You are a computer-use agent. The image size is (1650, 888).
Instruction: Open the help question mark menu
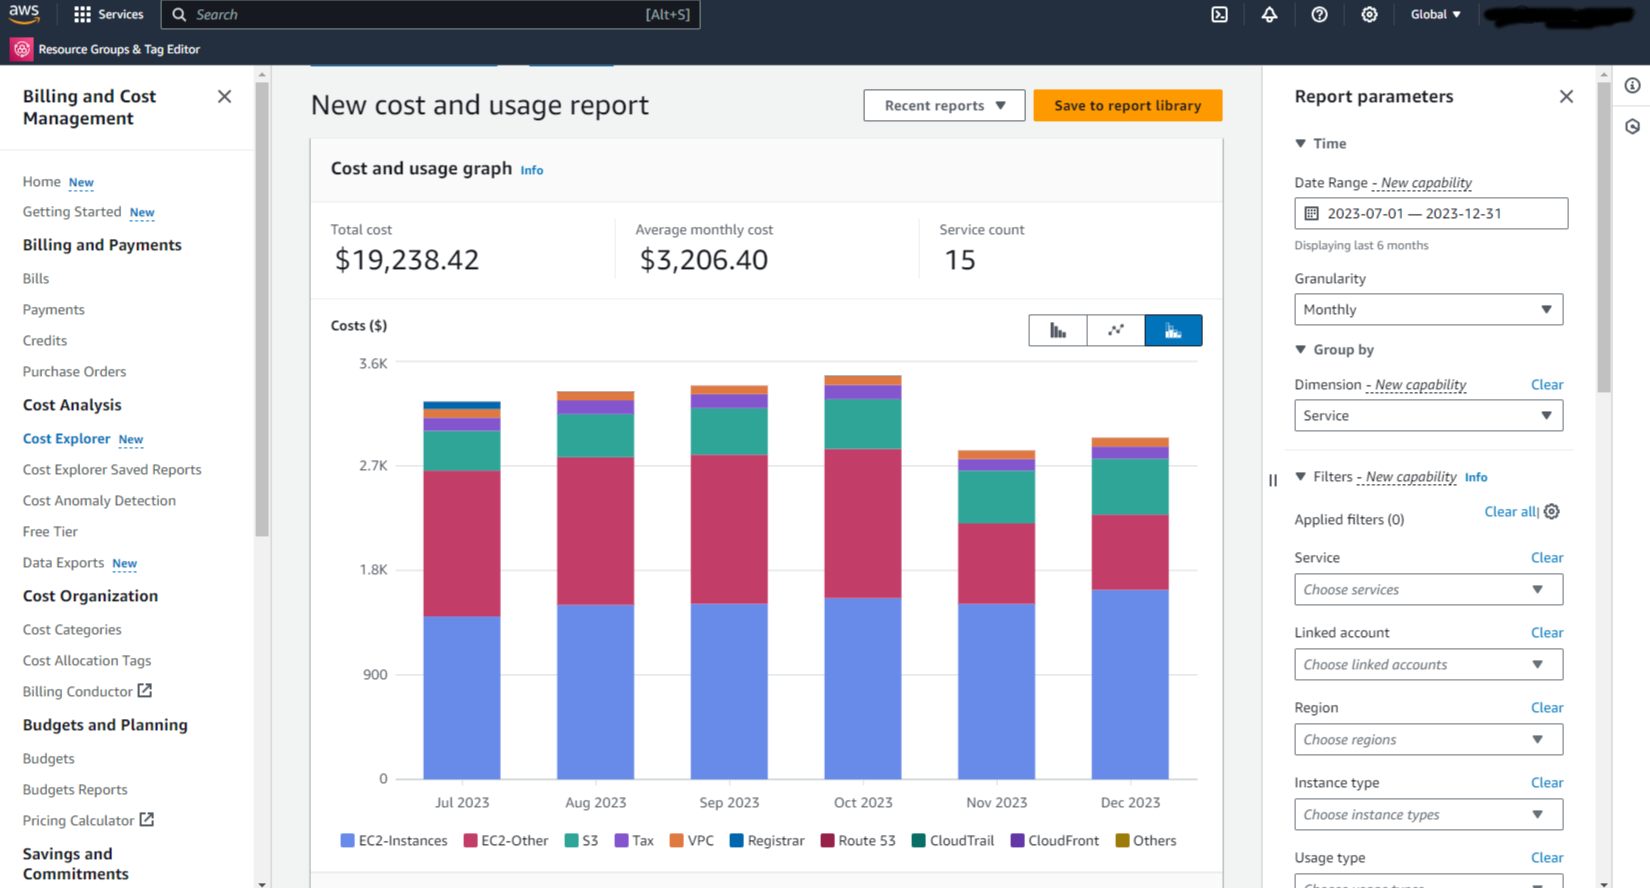pyautogui.click(x=1319, y=14)
